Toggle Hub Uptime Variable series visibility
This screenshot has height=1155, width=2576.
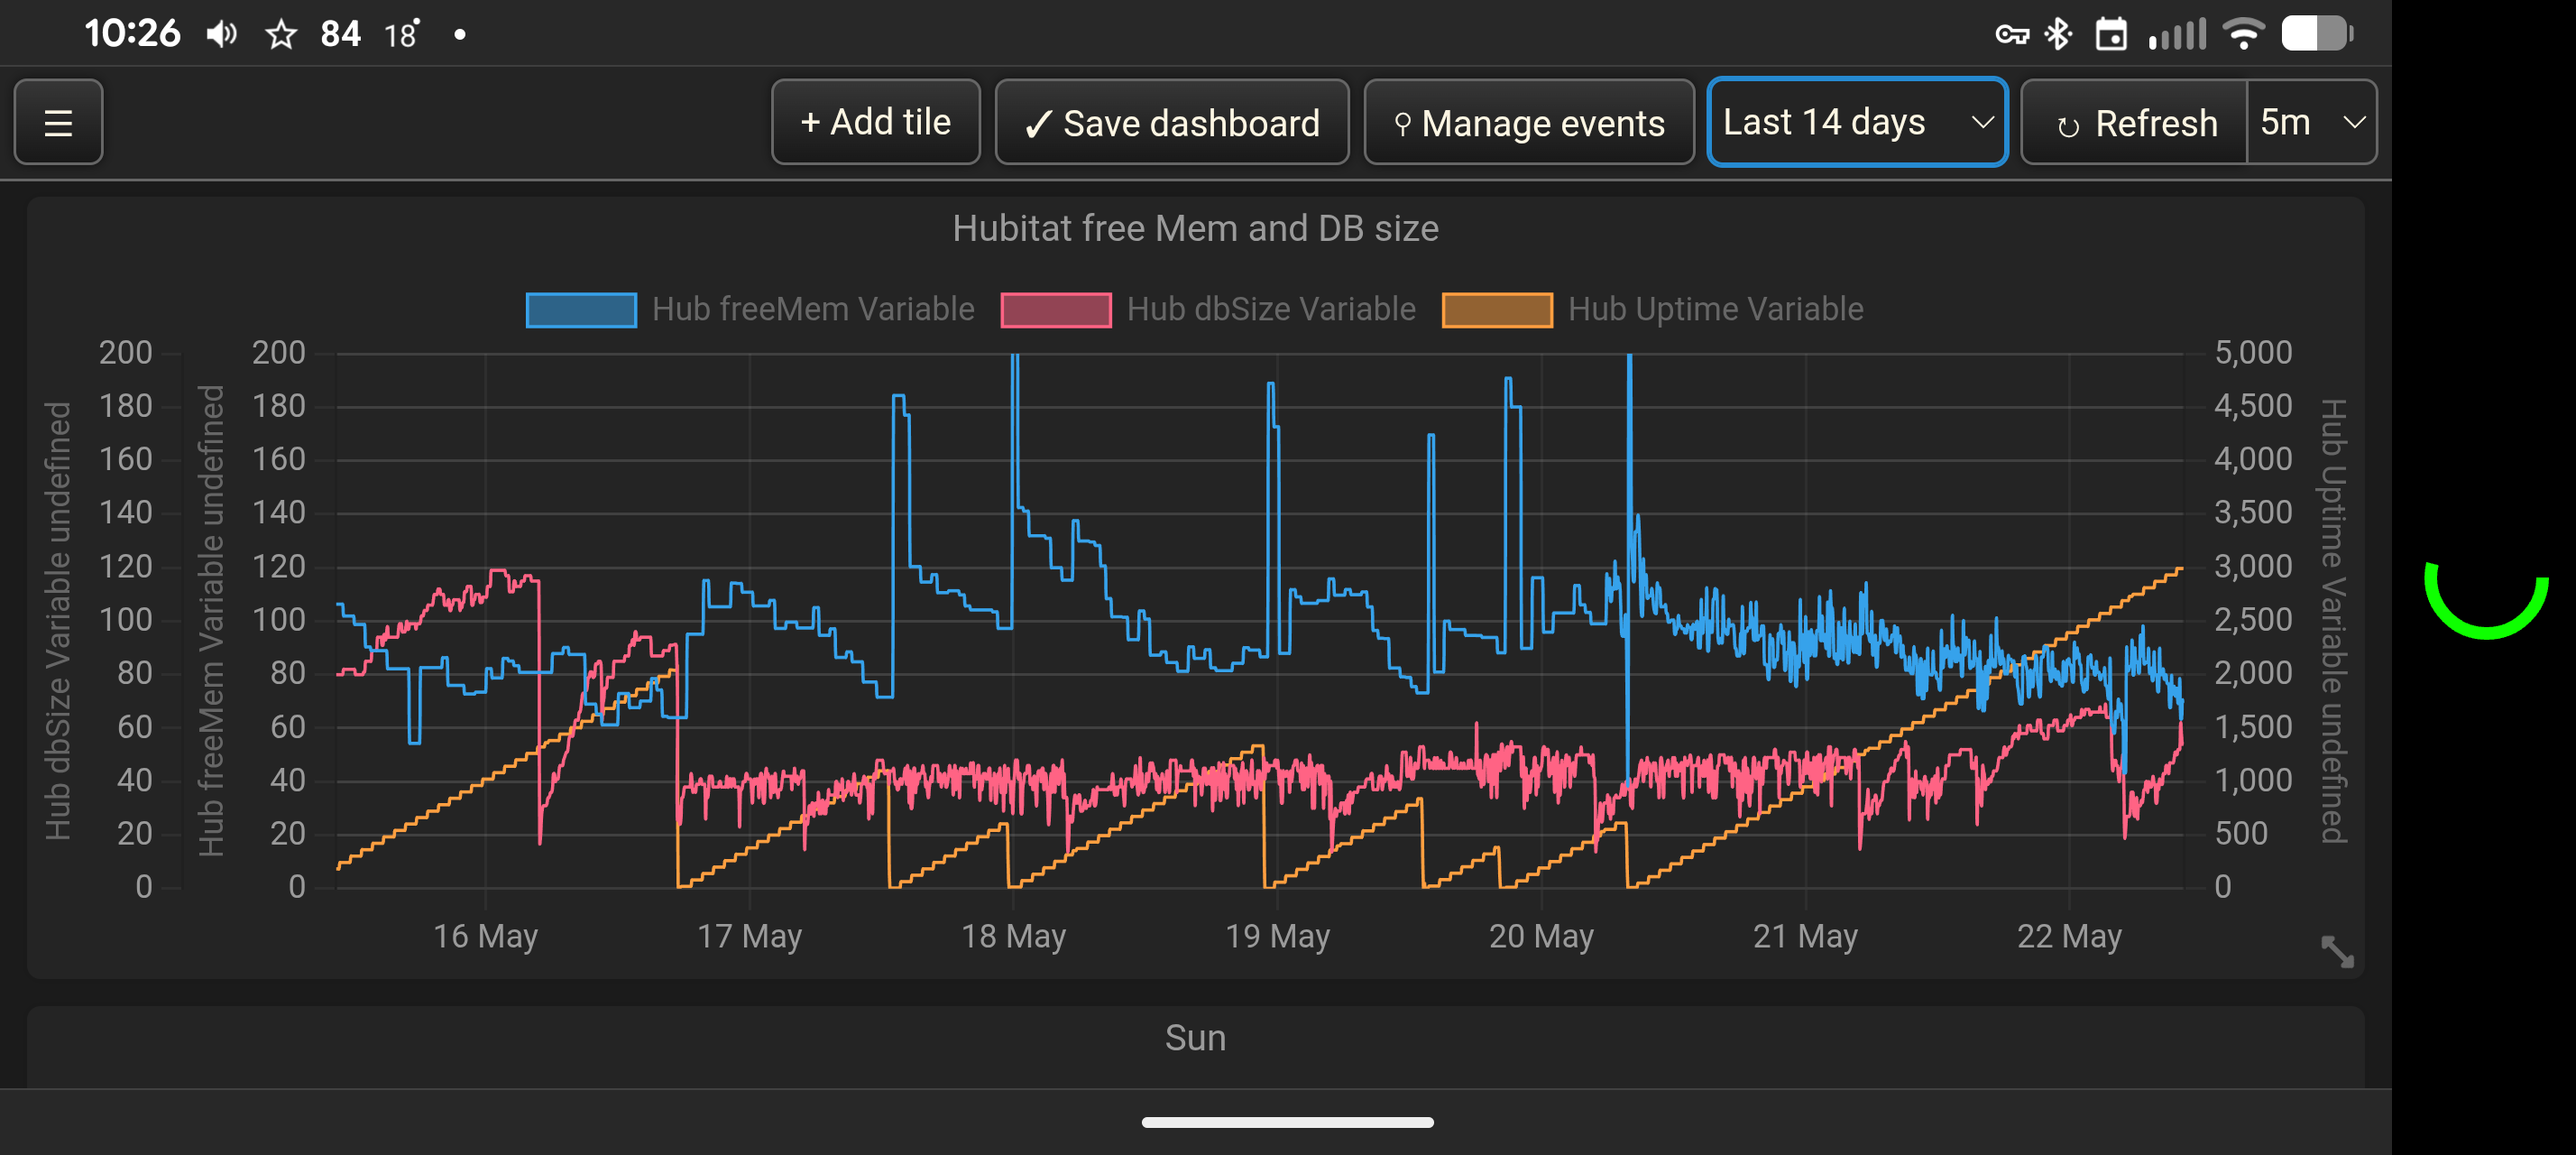tap(1652, 309)
